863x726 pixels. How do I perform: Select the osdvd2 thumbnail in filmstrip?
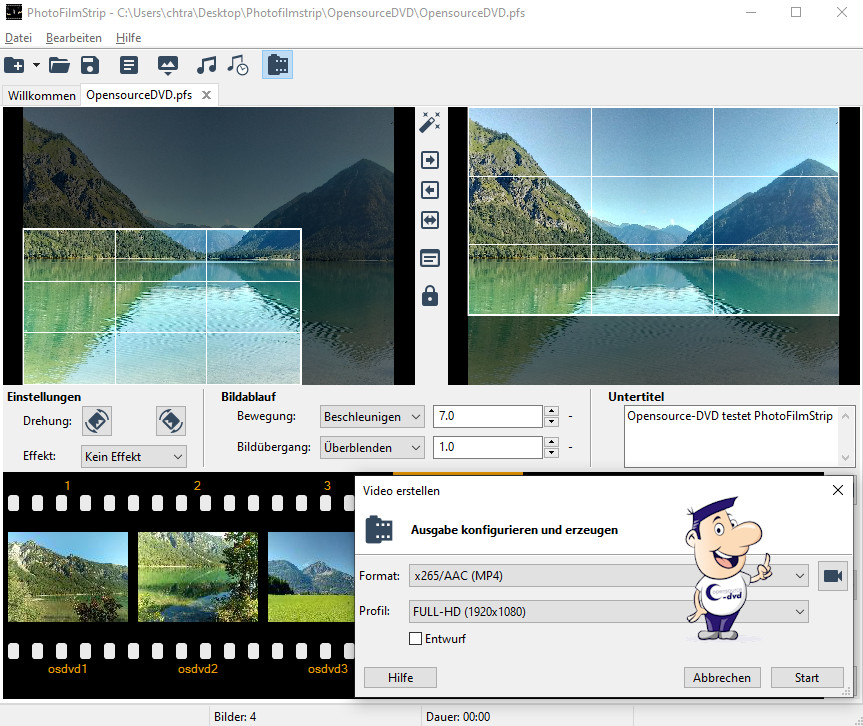pyautogui.click(x=197, y=577)
